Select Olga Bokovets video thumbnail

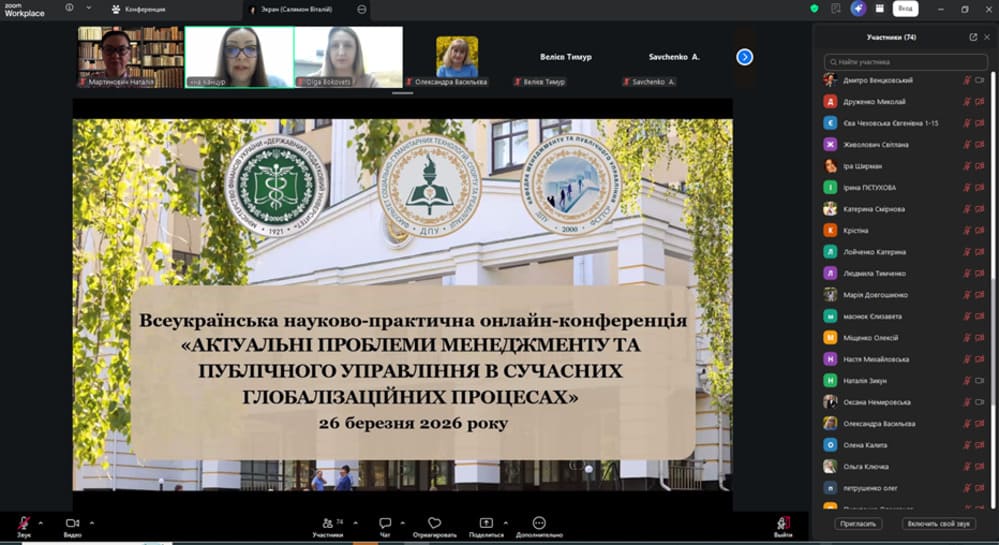coord(349,57)
